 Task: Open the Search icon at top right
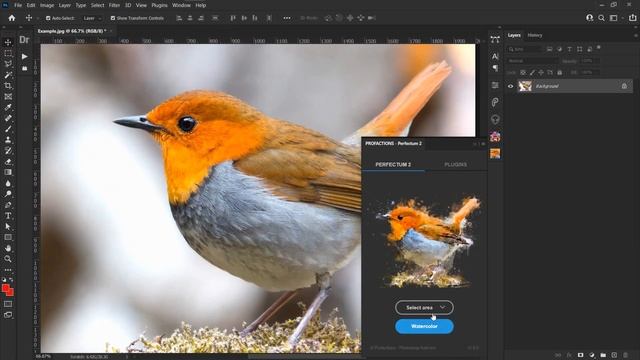[601, 18]
